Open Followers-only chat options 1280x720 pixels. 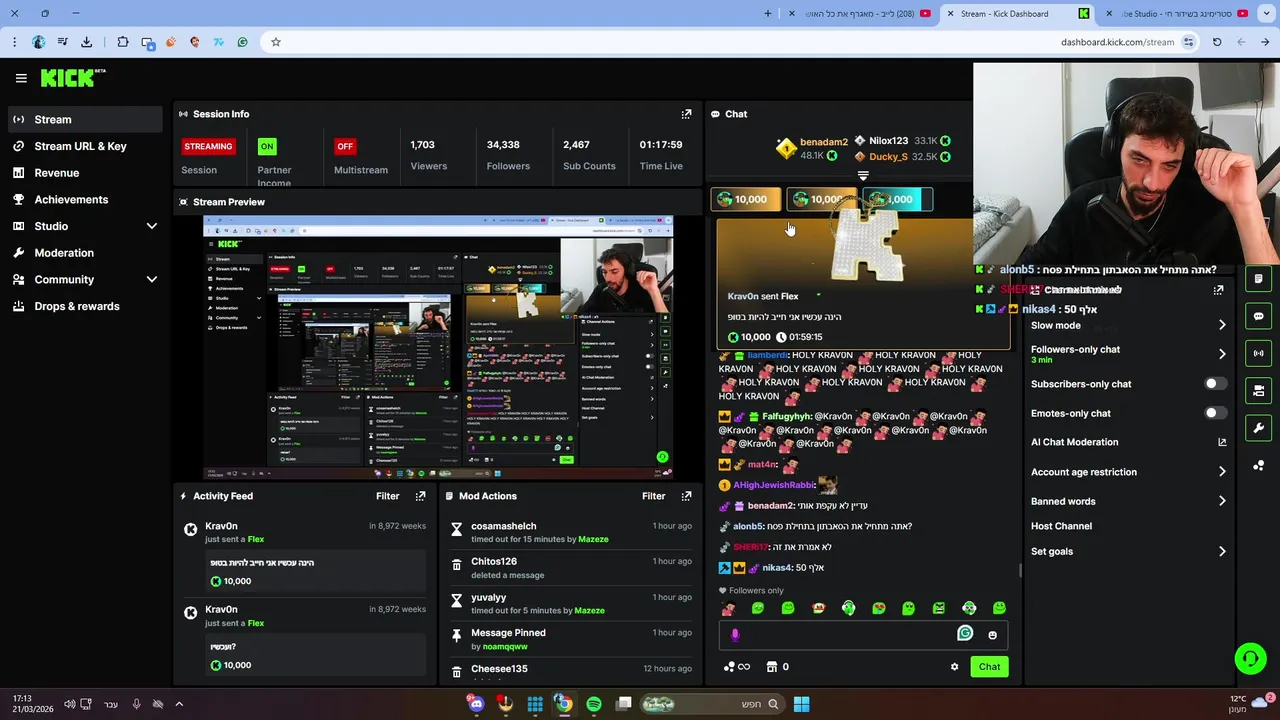pyautogui.click(x=1128, y=354)
